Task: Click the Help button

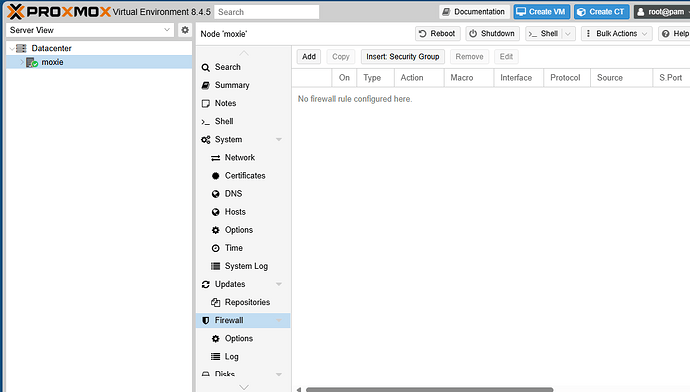Action: click(675, 33)
